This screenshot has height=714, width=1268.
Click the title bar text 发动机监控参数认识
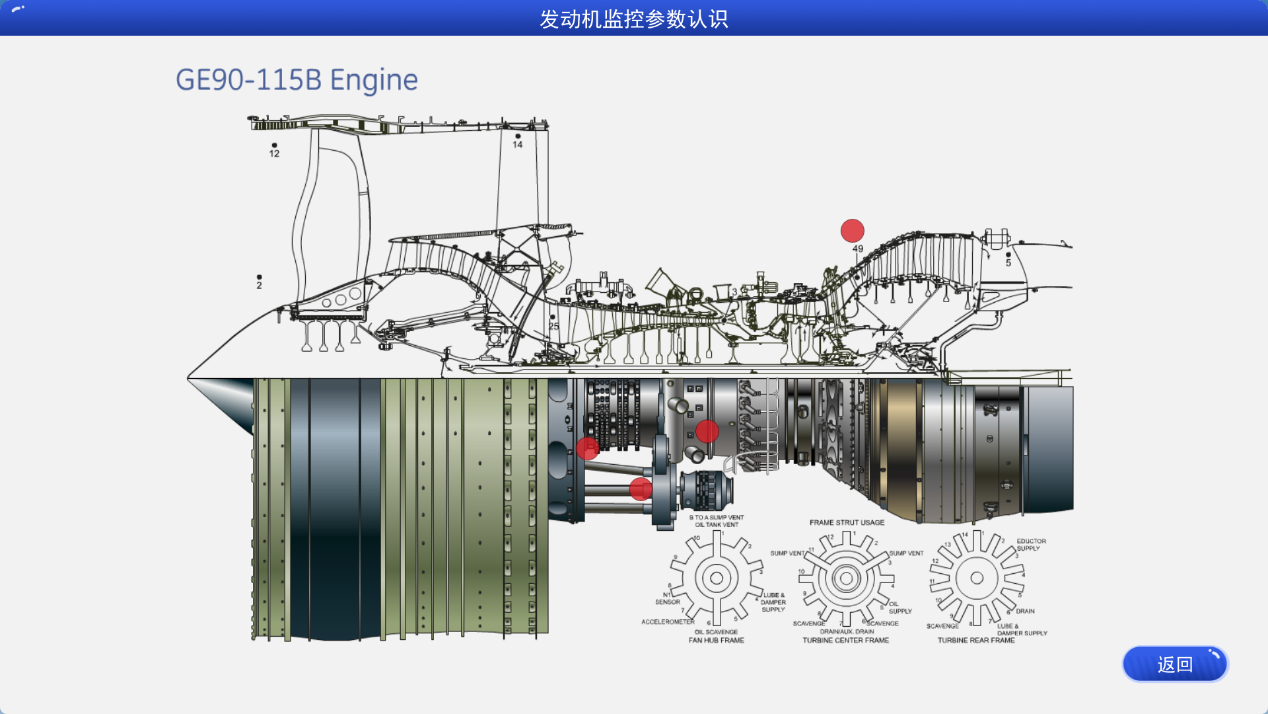click(634, 19)
